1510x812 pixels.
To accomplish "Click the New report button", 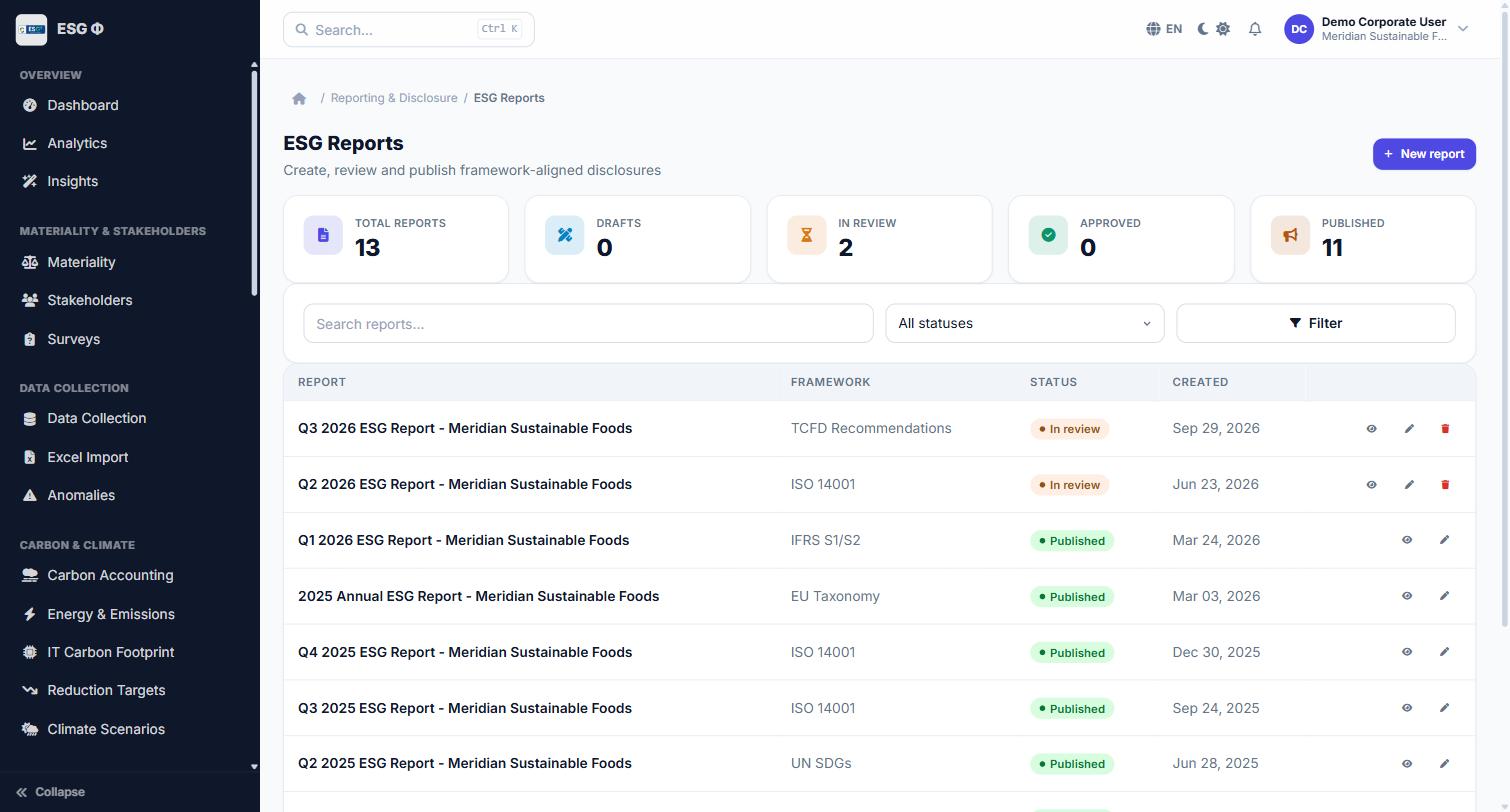I will tap(1424, 154).
